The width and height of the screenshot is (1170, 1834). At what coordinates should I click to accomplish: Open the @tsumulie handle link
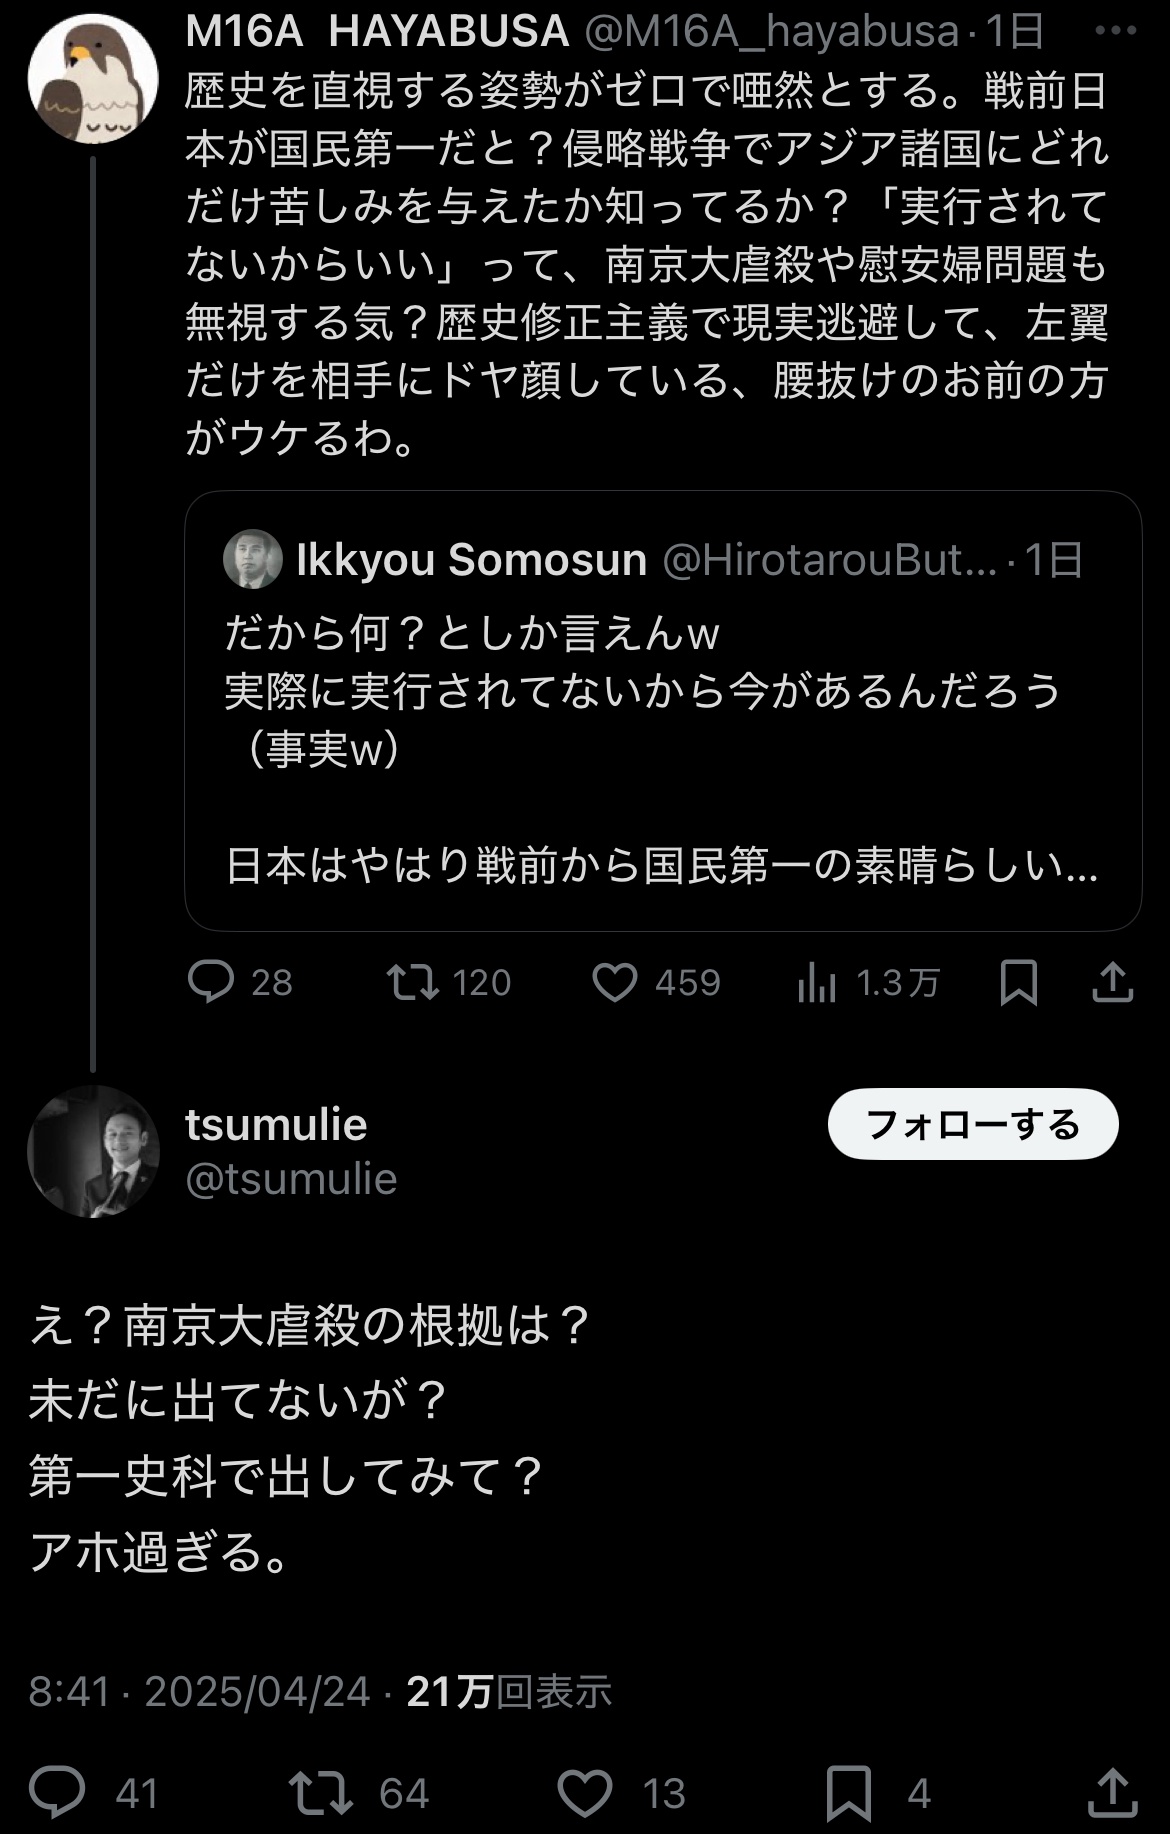(291, 1179)
